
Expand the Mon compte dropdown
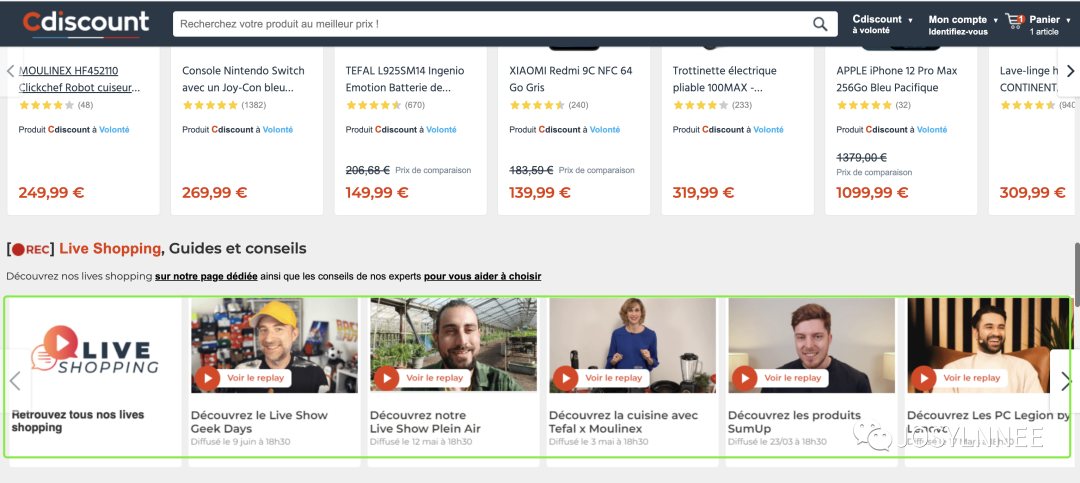click(x=995, y=20)
